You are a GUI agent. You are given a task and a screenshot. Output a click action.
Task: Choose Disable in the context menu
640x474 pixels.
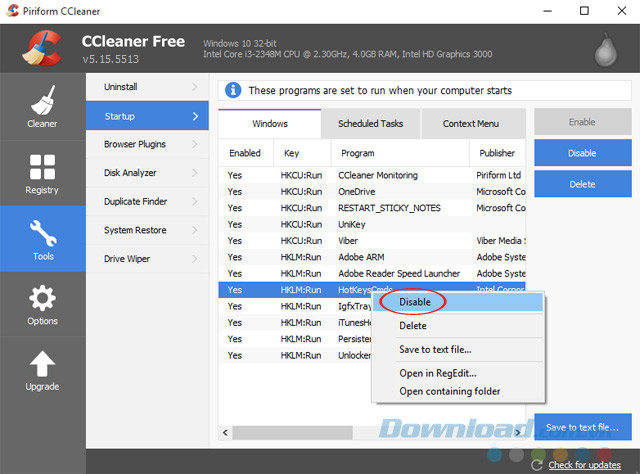(458, 302)
